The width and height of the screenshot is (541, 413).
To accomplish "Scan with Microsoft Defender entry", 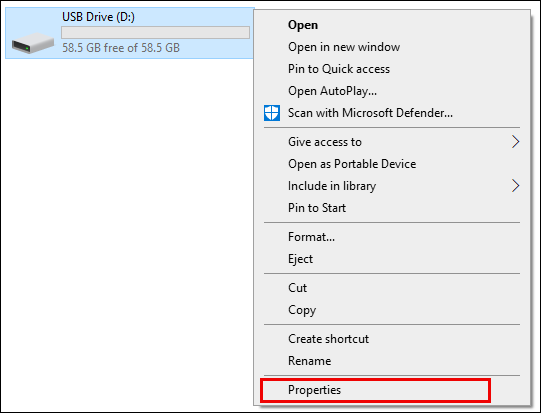I will point(392,113).
